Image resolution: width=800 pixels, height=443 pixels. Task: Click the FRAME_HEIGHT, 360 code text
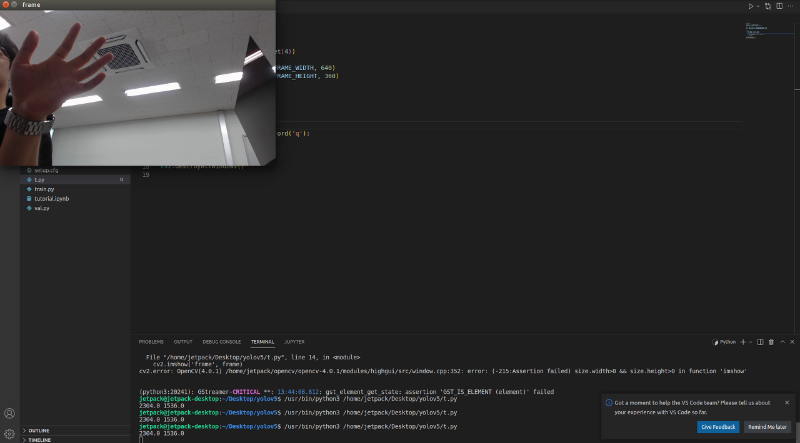[x=307, y=76]
